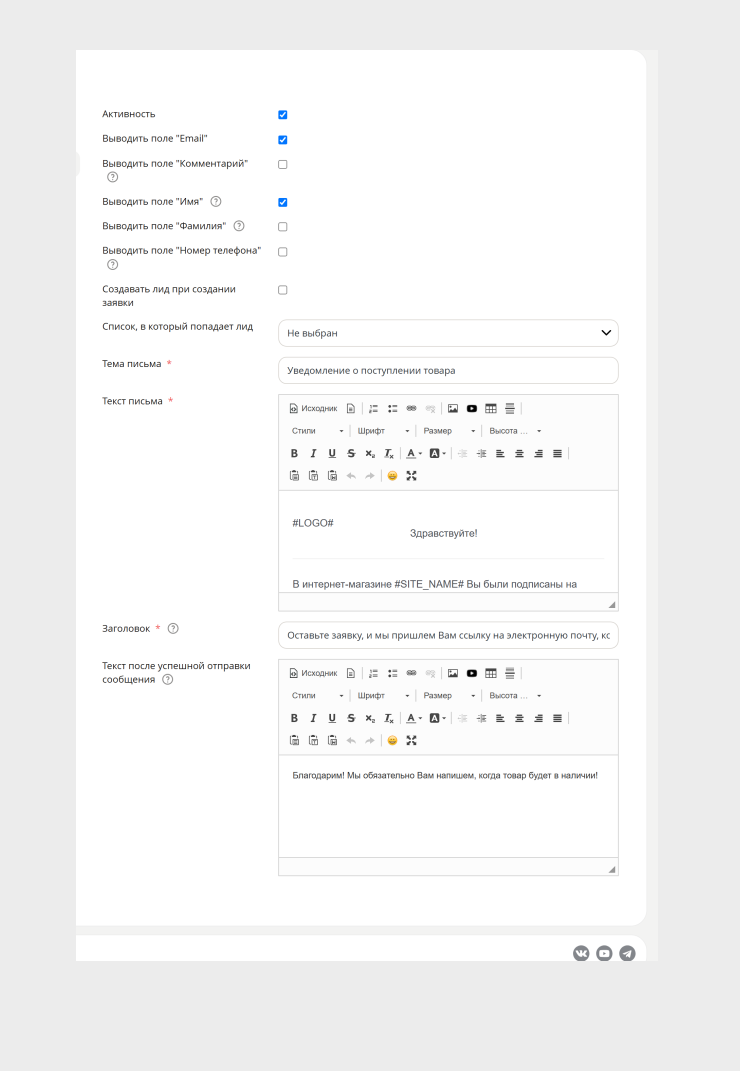Apply strikethrough in the Текст письма editor
The width and height of the screenshot is (740, 1071).
pos(351,454)
